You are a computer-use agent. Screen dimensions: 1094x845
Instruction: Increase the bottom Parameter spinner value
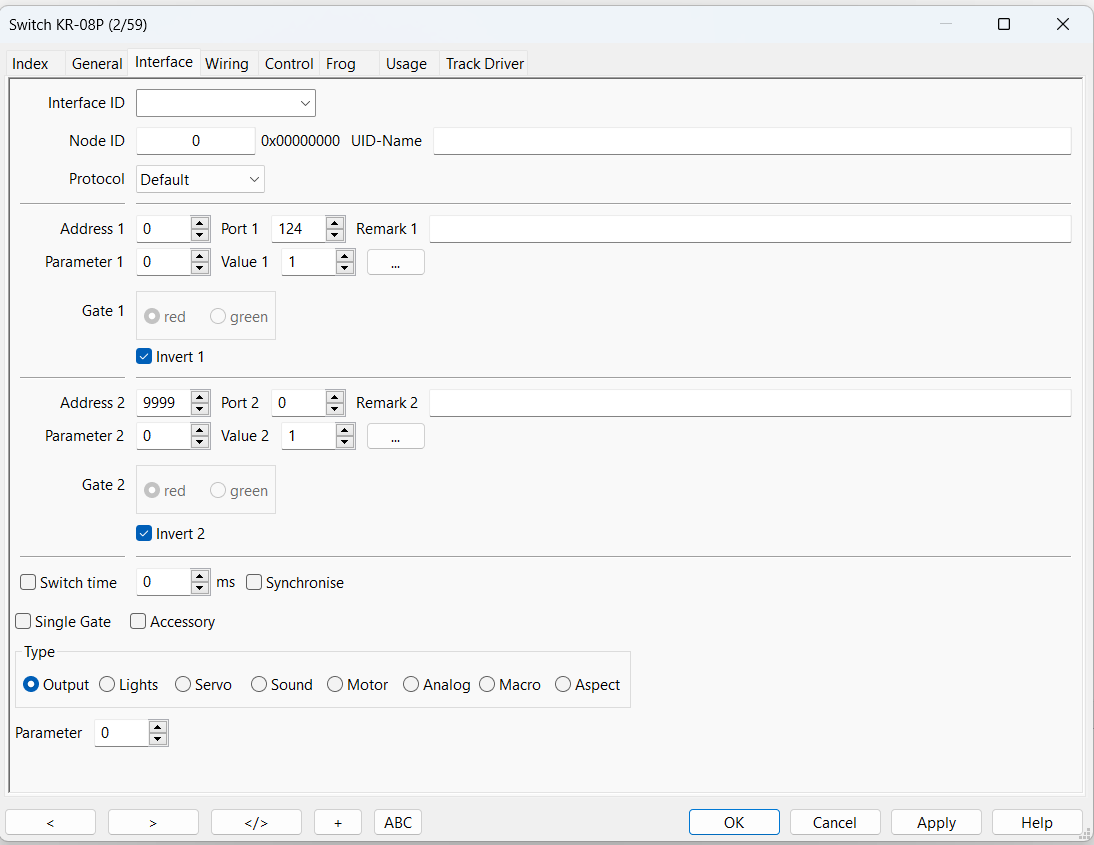click(158, 727)
